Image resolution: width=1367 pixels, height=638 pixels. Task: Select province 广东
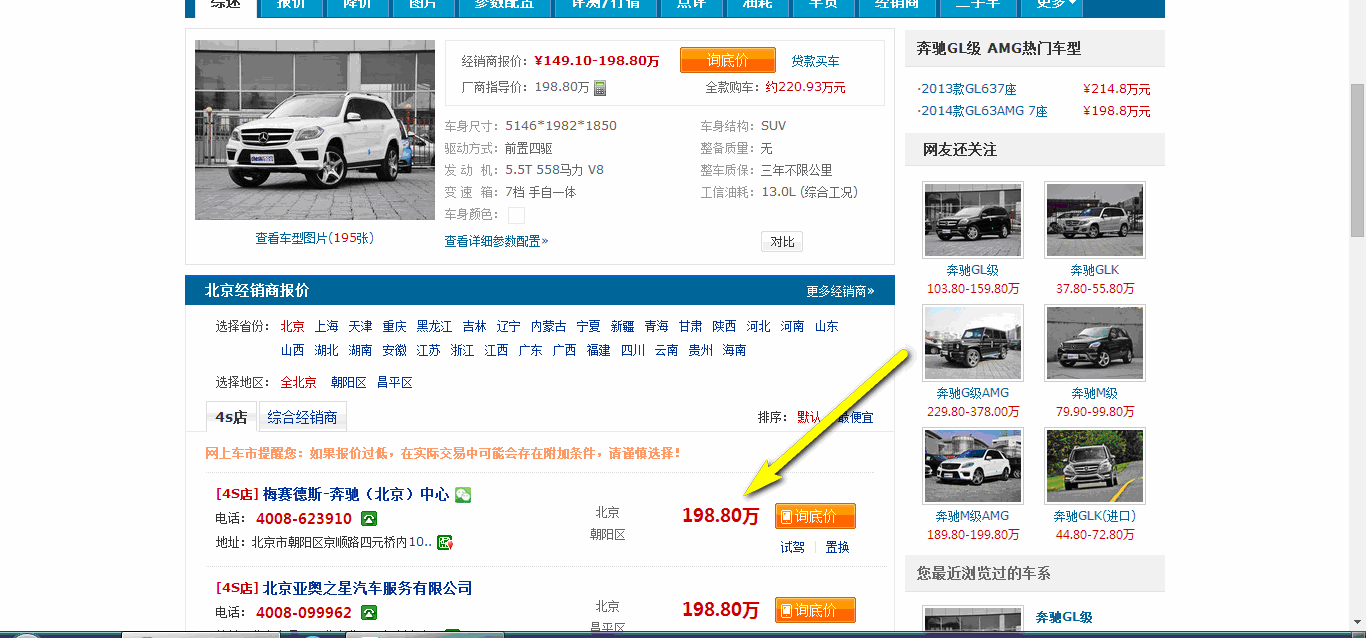531,350
